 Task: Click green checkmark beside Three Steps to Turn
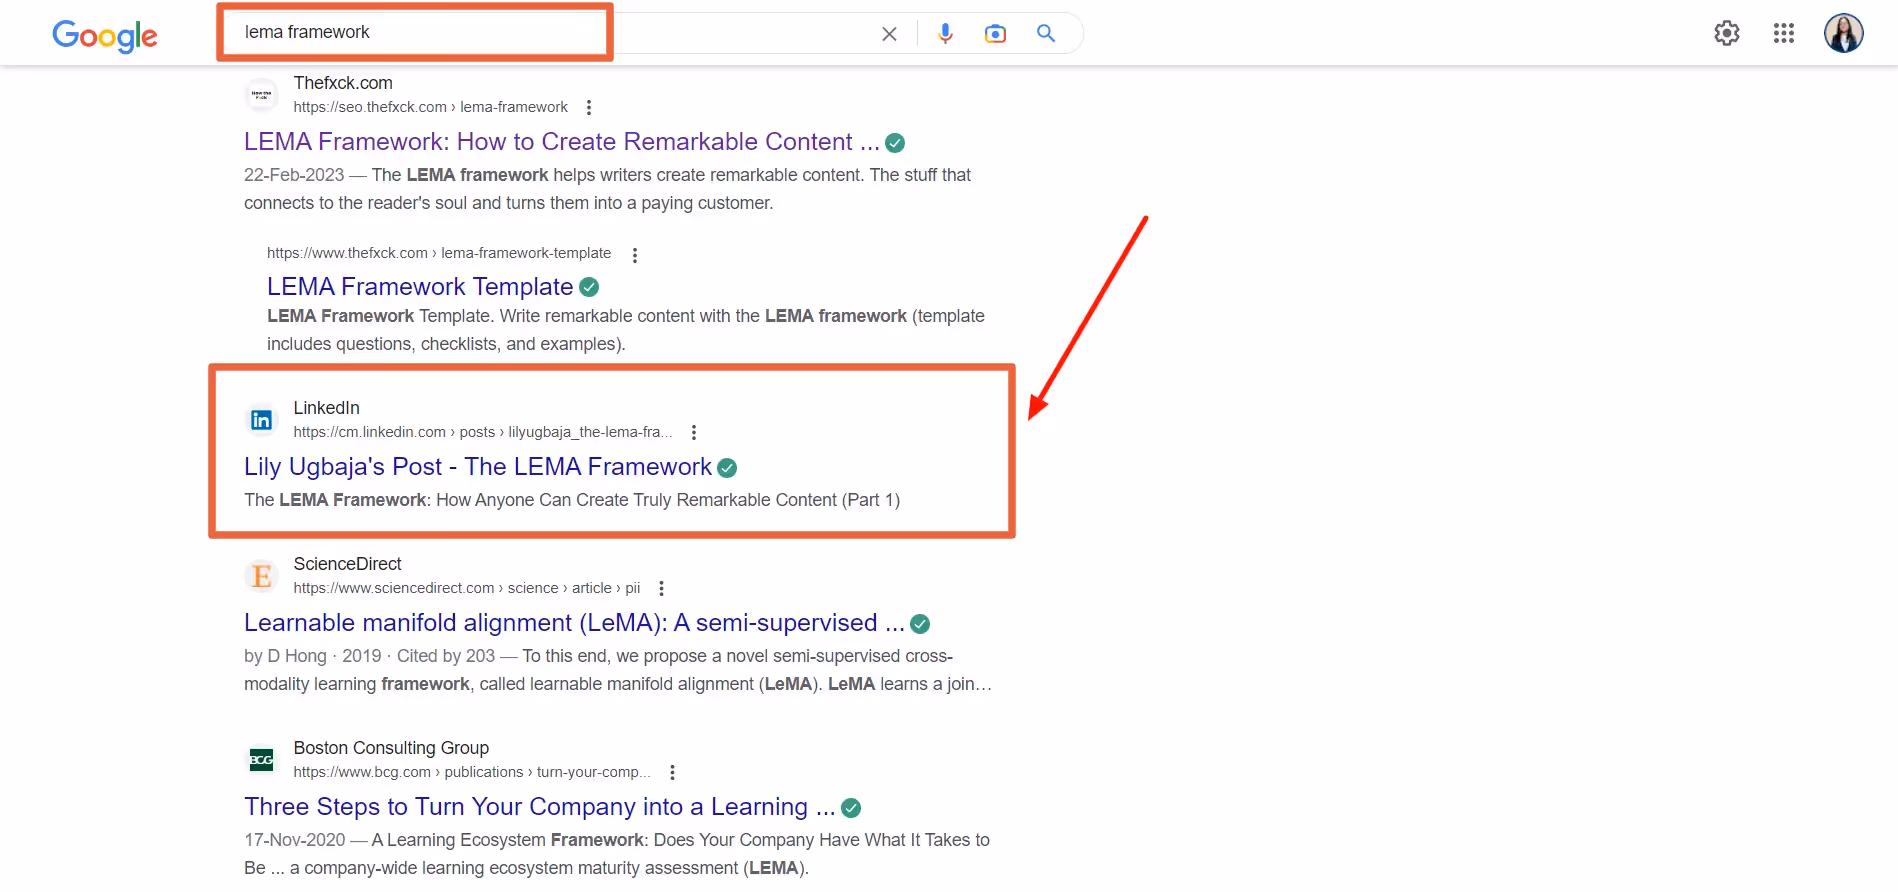(x=851, y=808)
